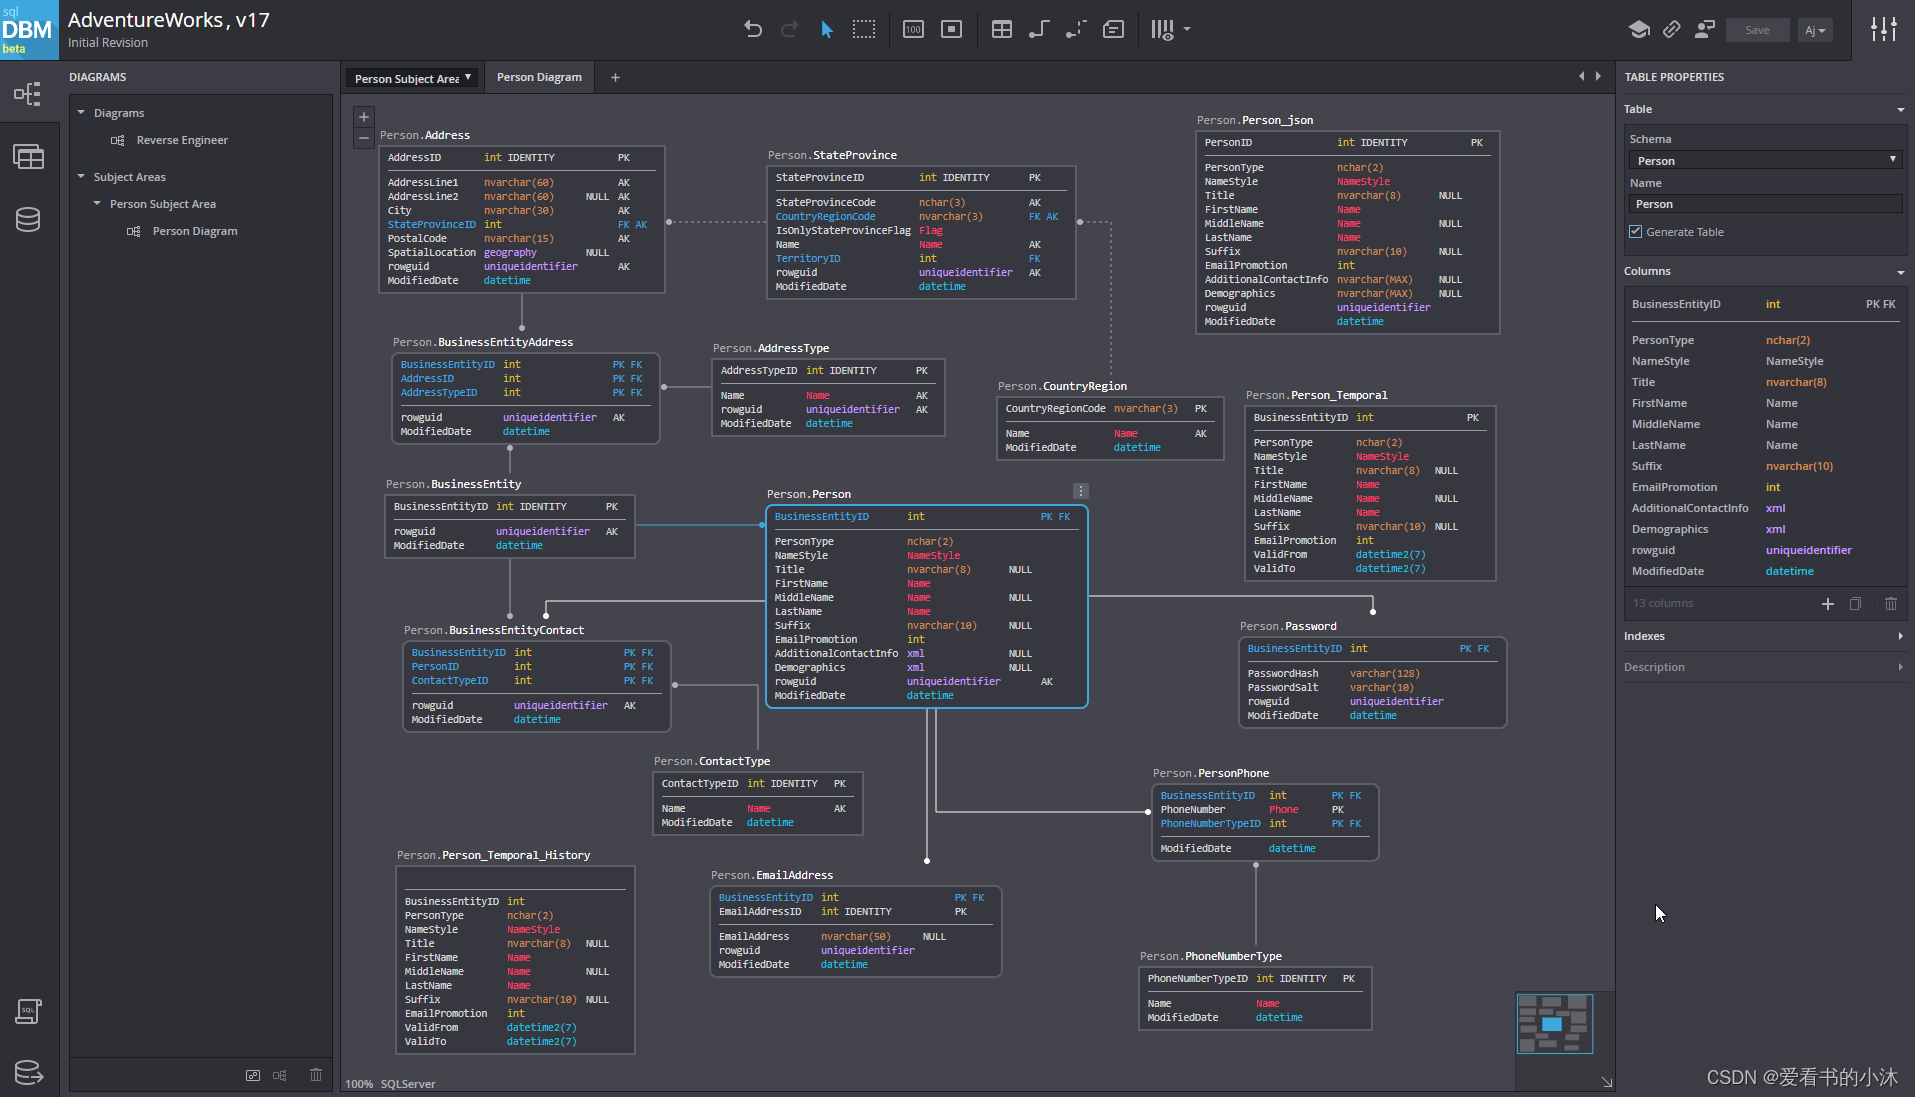This screenshot has height=1097, width=1915.
Task: Select Person Diagram in tree
Action: (x=195, y=231)
